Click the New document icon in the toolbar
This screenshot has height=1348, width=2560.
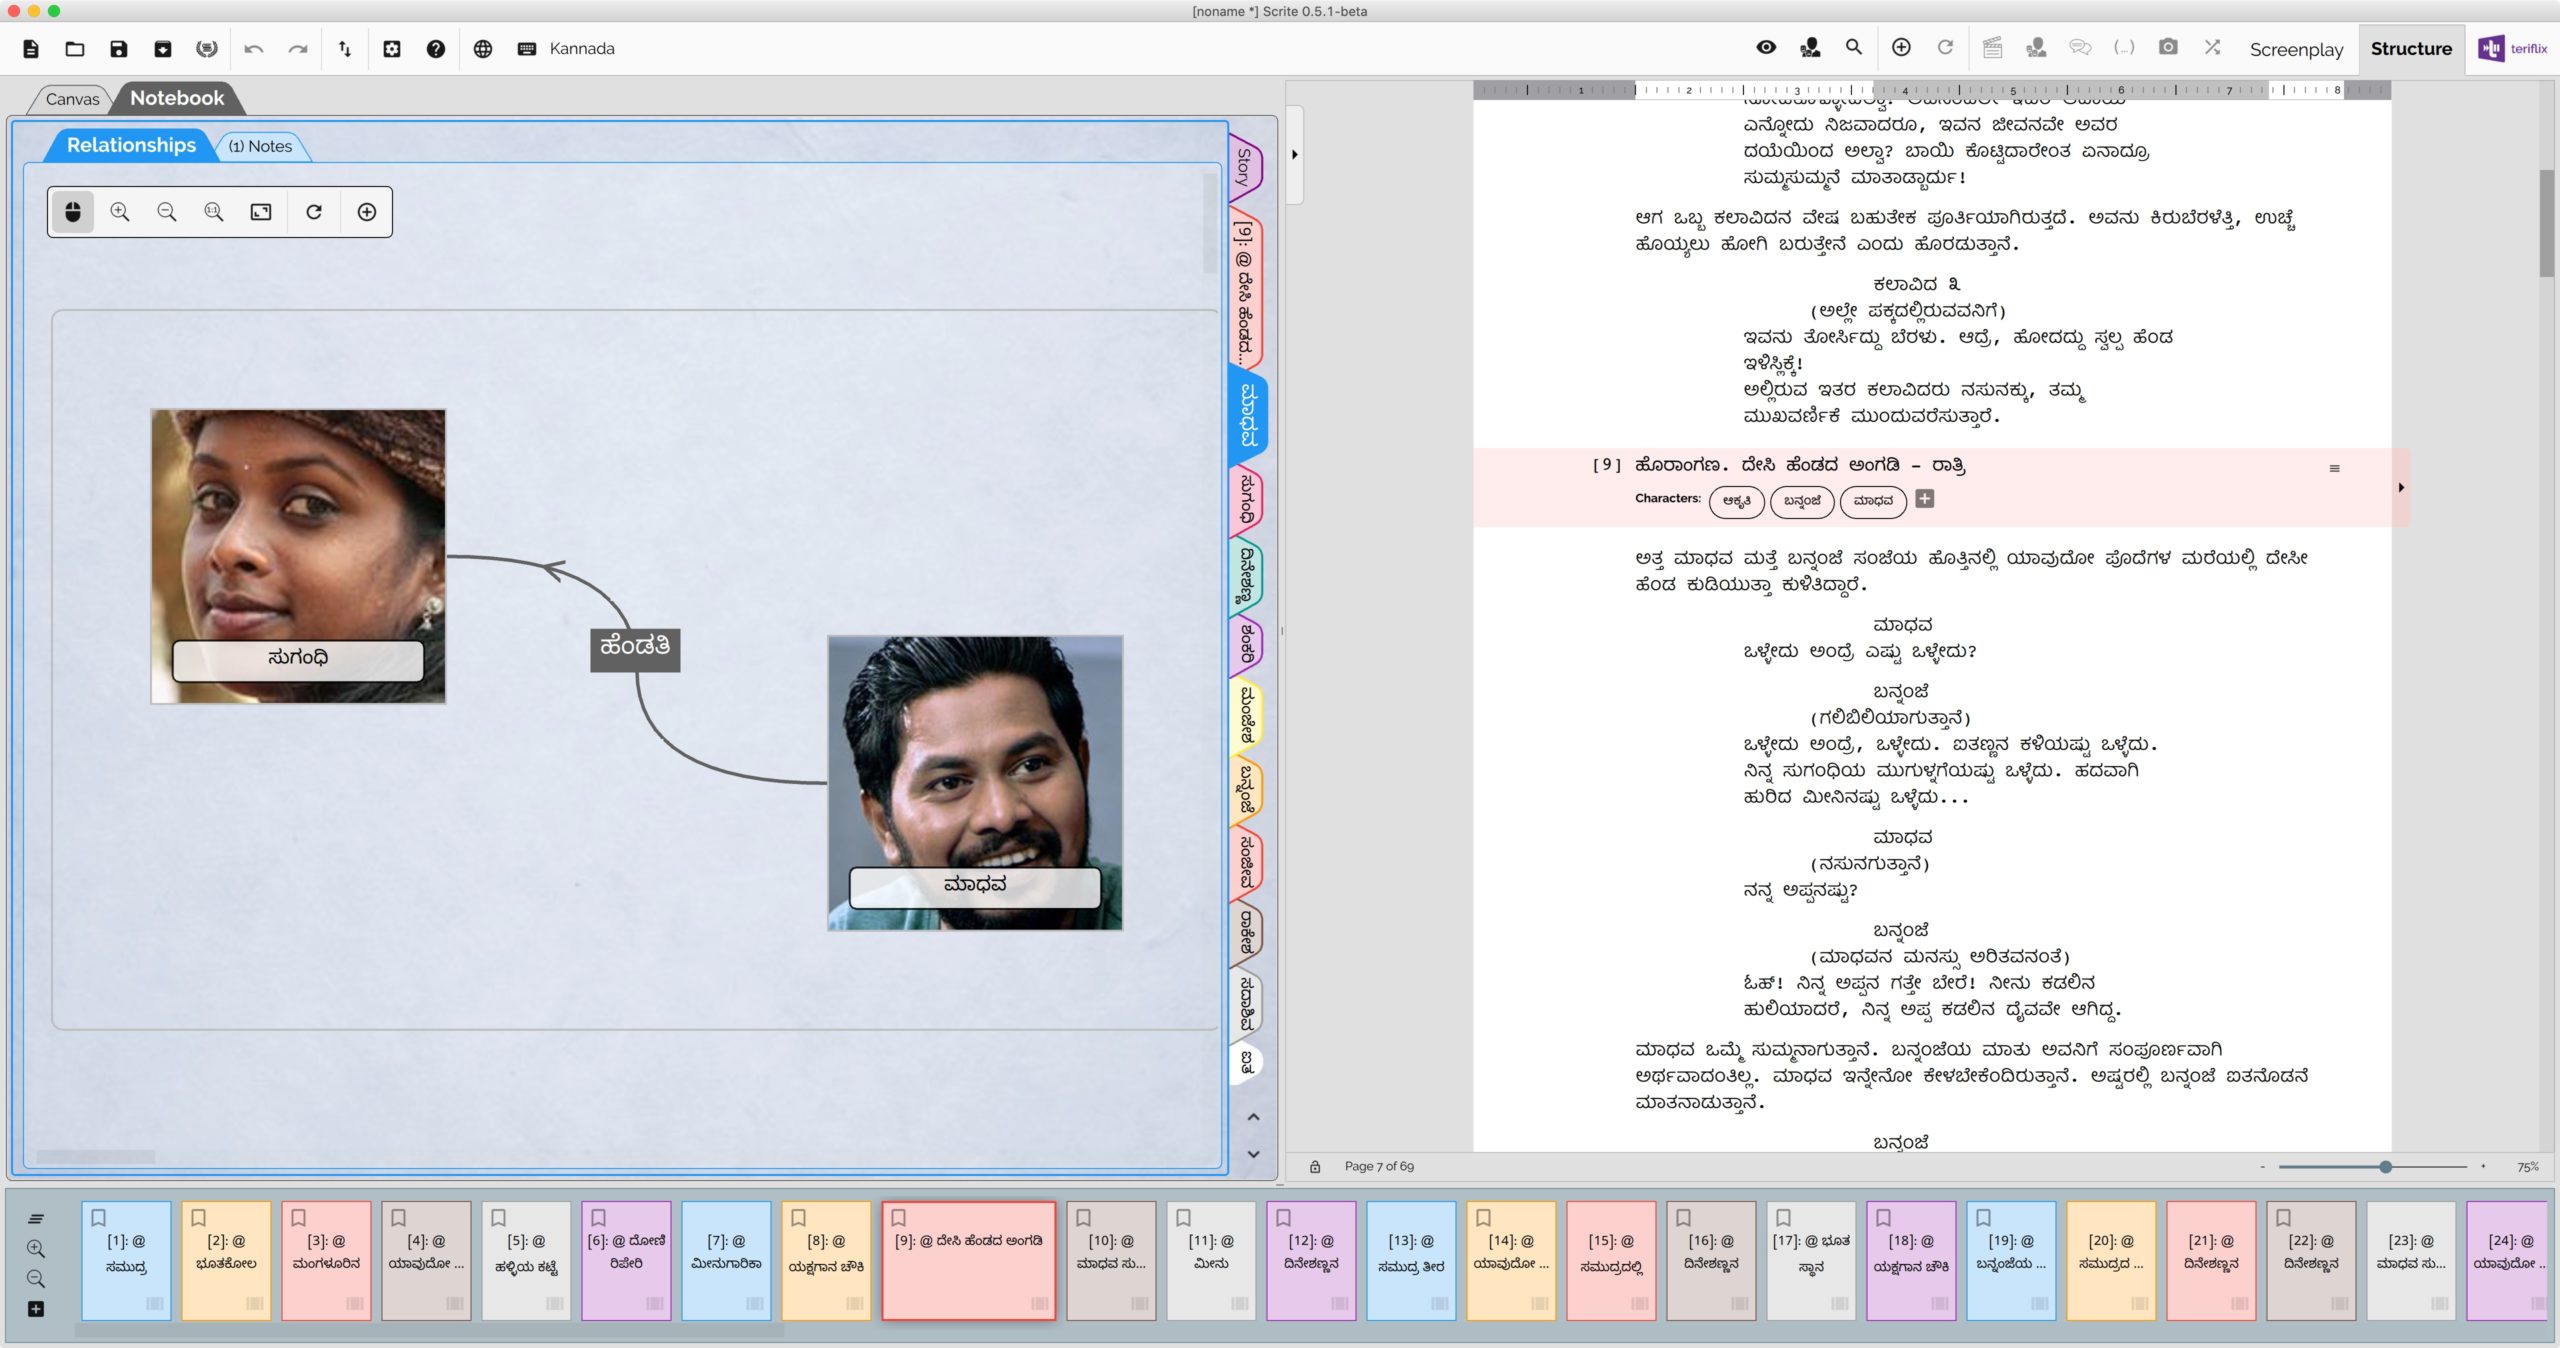coord(31,49)
